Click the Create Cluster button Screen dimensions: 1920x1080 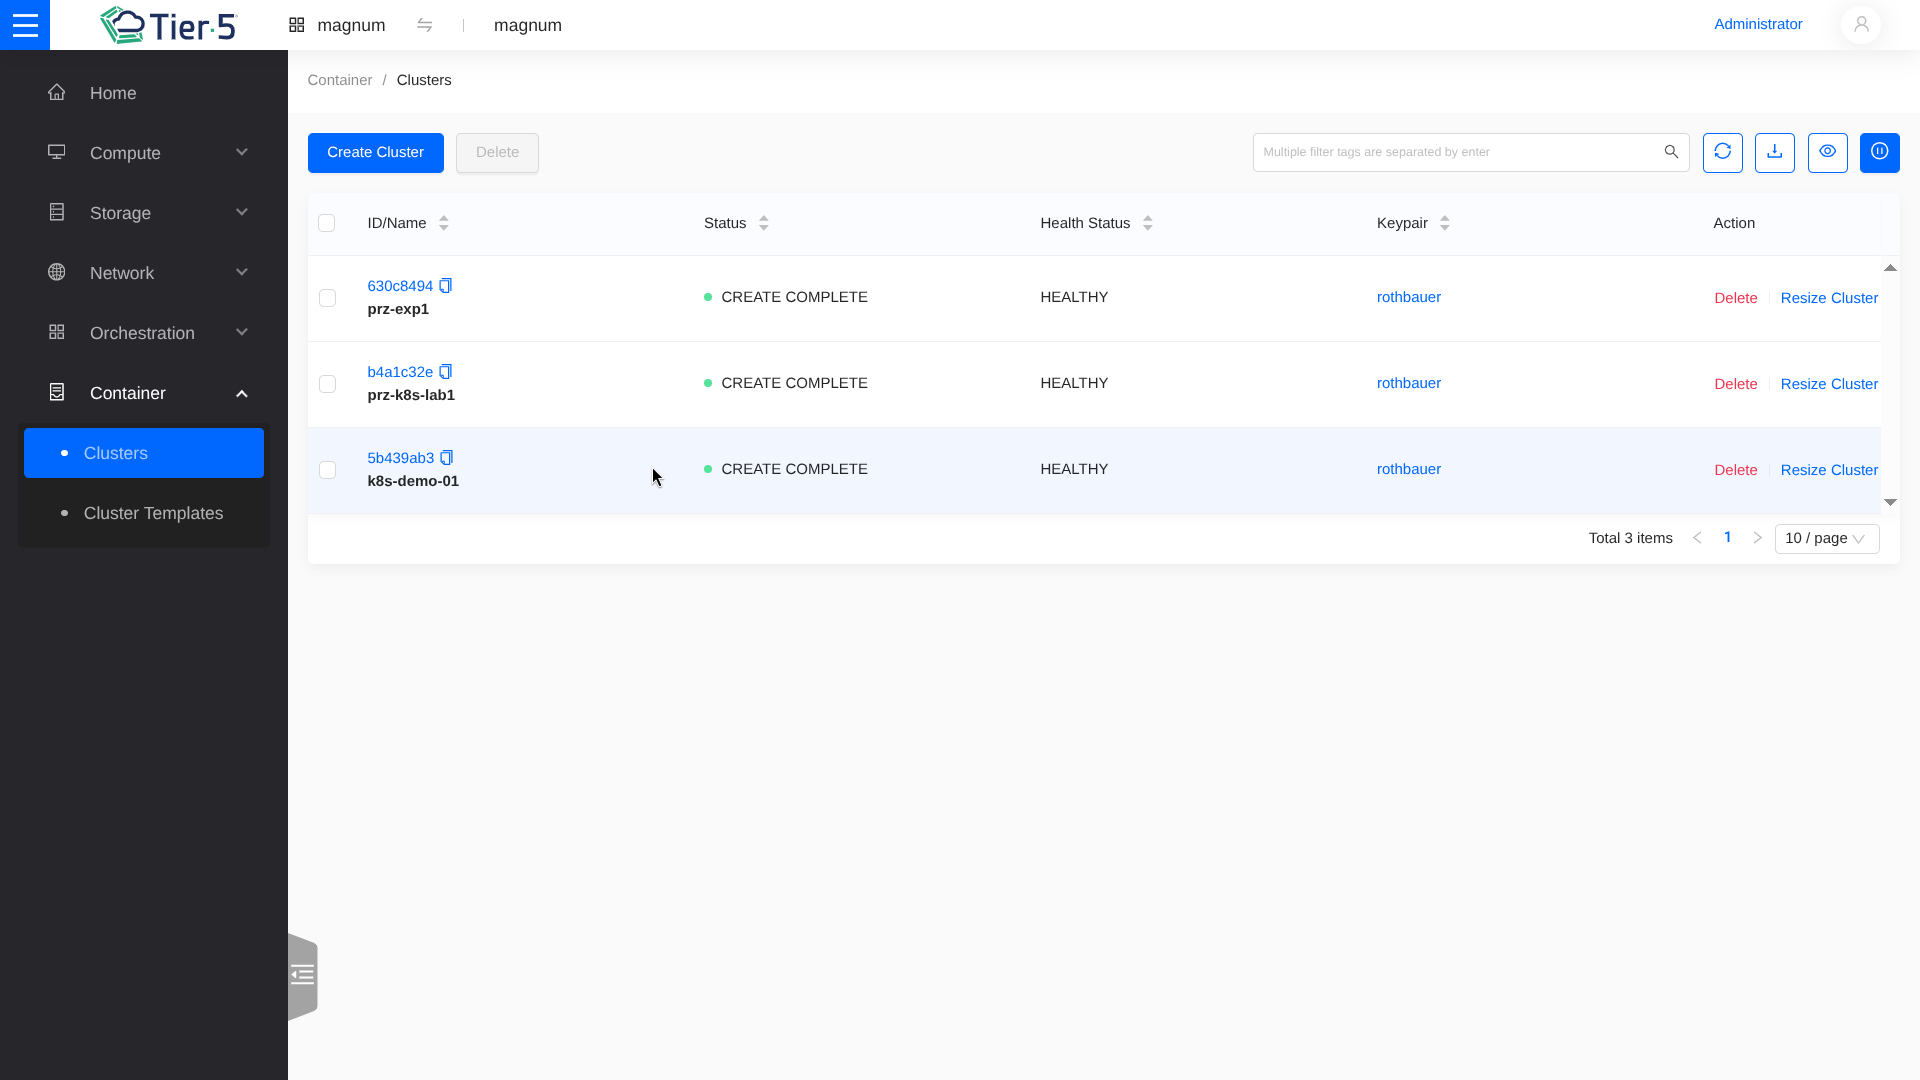375,153
